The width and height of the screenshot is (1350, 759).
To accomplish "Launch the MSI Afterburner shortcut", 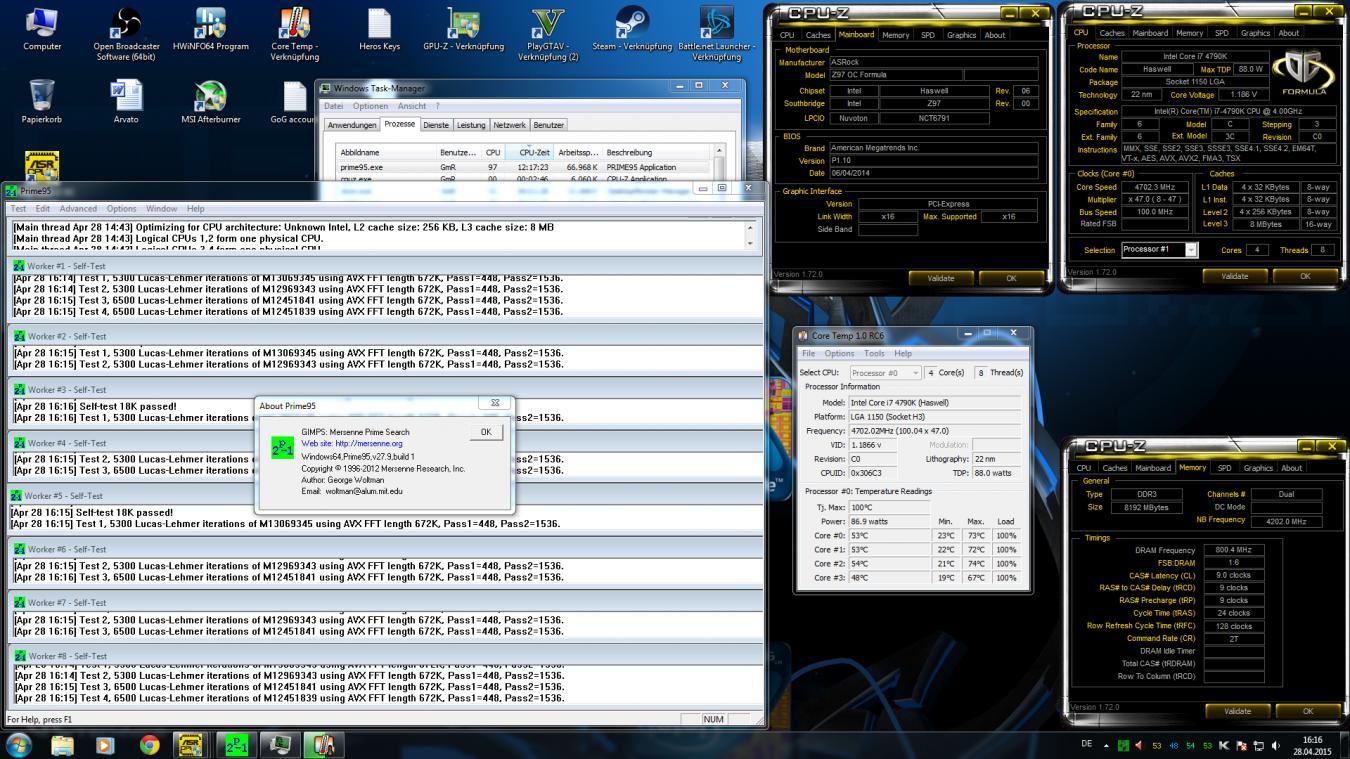I will [210, 102].
